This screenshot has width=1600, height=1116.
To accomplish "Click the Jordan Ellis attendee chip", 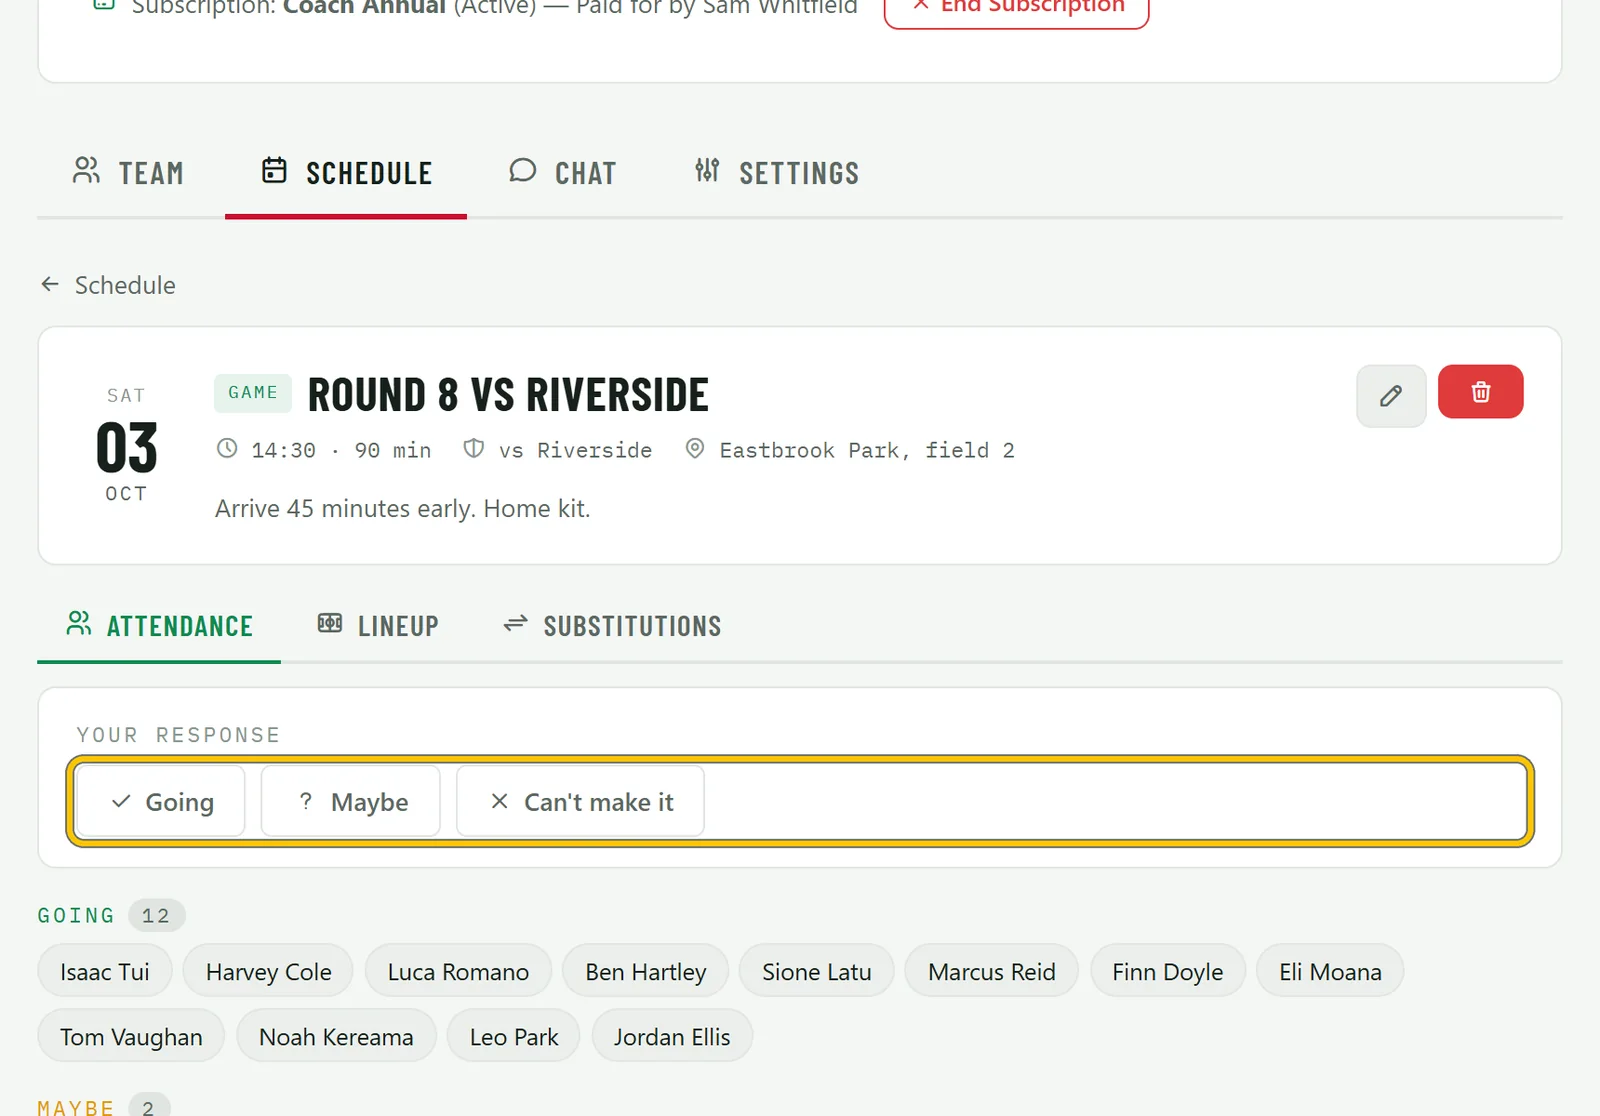I will coord(672,1037).
